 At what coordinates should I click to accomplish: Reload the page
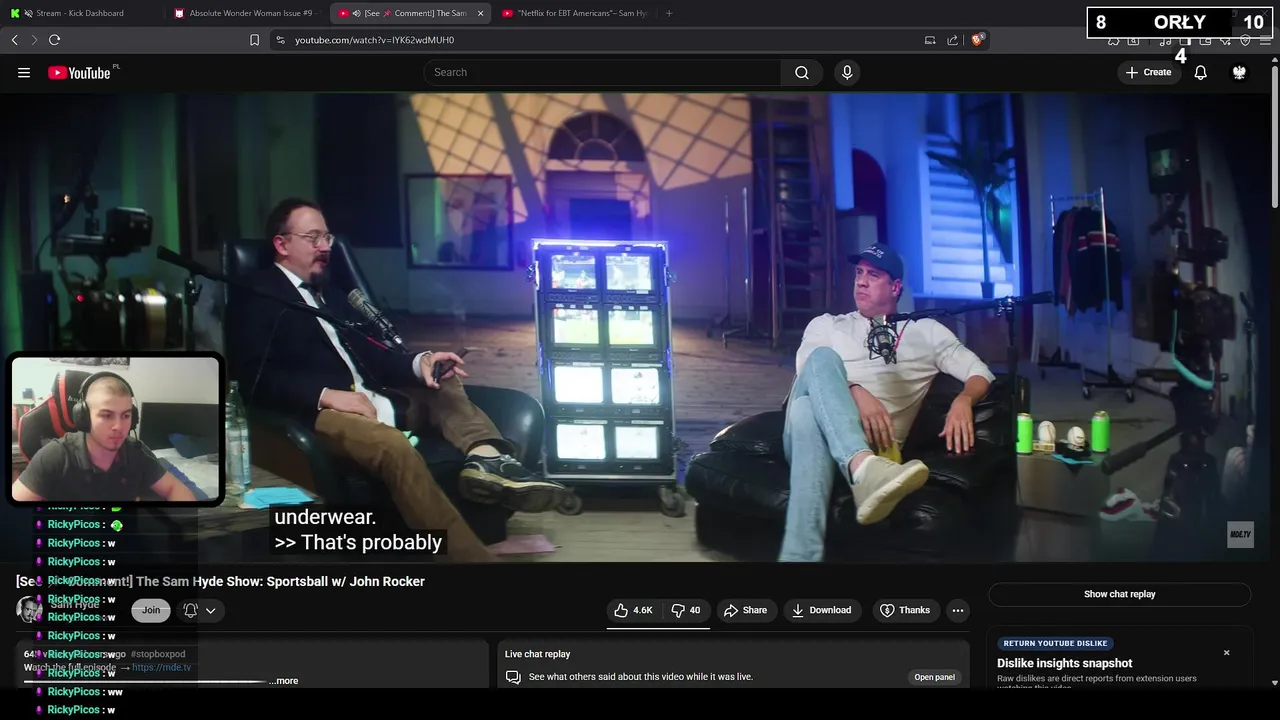click(54, 40)
